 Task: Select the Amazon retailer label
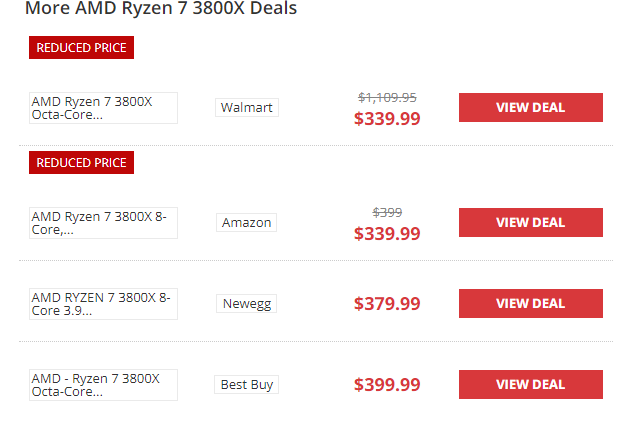tap(246, 223)
